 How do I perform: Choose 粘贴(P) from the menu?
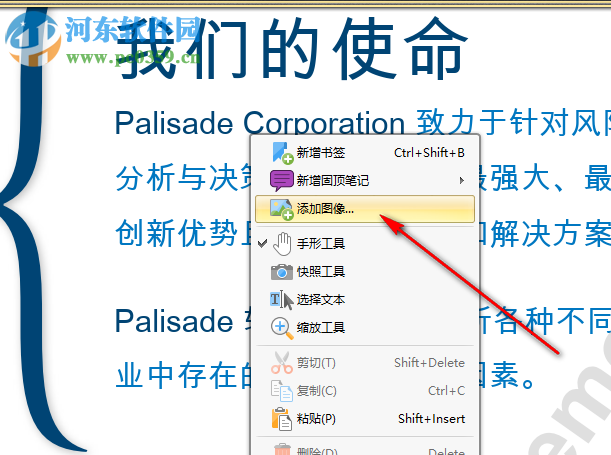coord(365,419)
